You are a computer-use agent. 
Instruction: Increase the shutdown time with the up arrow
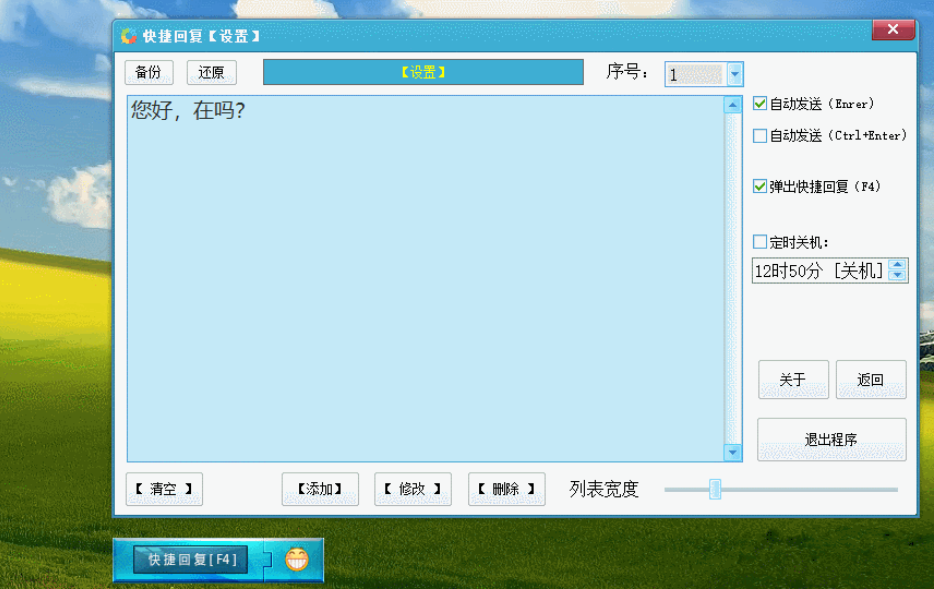897,264
